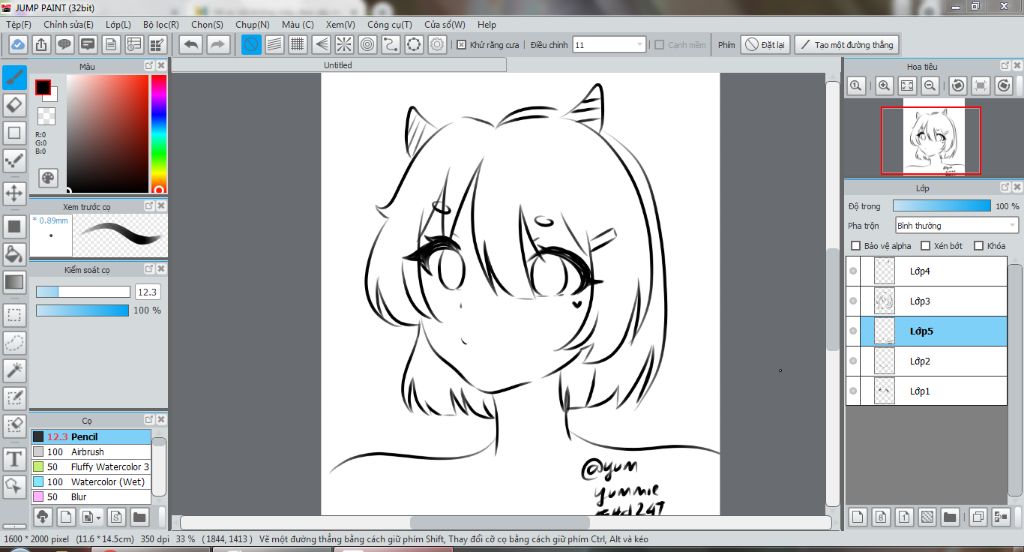Toggle the Bảo vệ alpha checkbox
The width and height of the screenshot is (1024, 552).
point(856,246)
